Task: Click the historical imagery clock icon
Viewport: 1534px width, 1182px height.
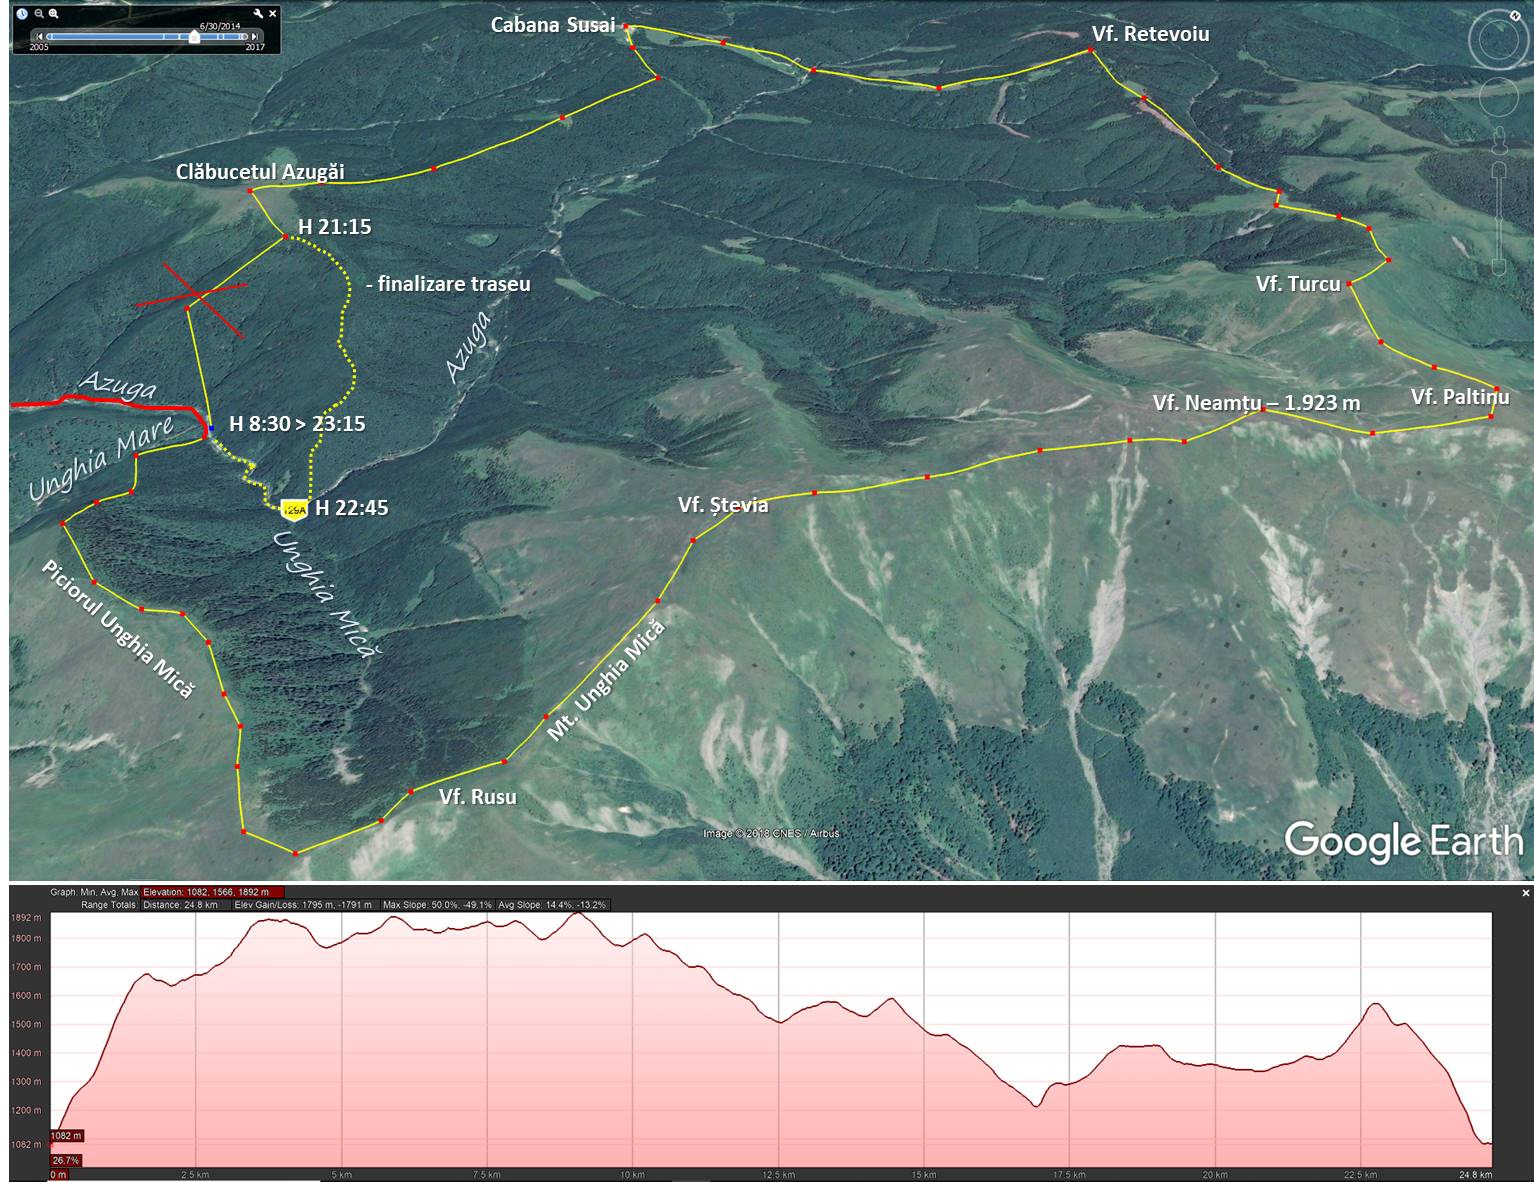Action: click(x=22, y=14)
